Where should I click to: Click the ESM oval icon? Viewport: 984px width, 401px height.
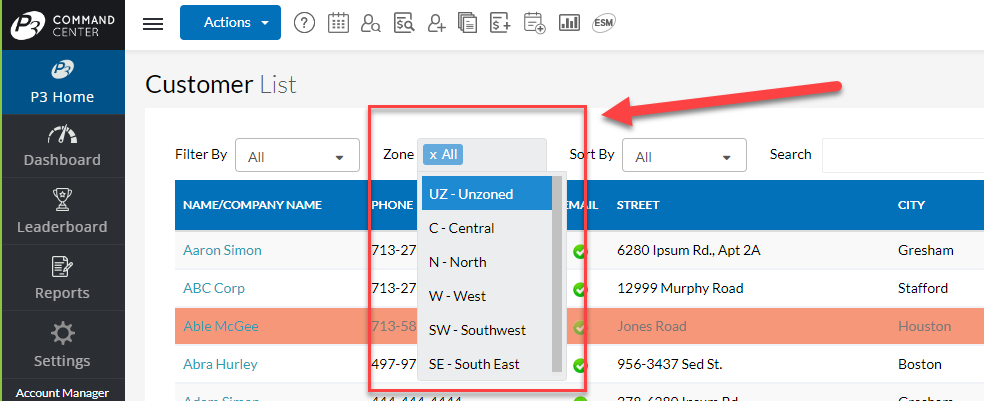click(602, 23)
